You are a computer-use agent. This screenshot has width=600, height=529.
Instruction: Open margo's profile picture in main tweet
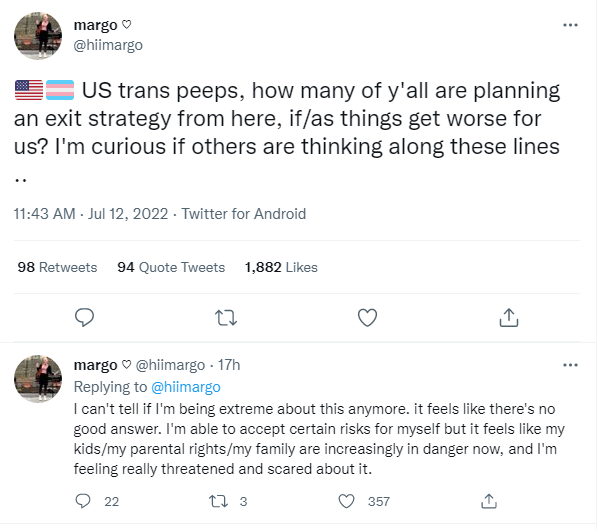pyautogui.click(x=40, y=35)
